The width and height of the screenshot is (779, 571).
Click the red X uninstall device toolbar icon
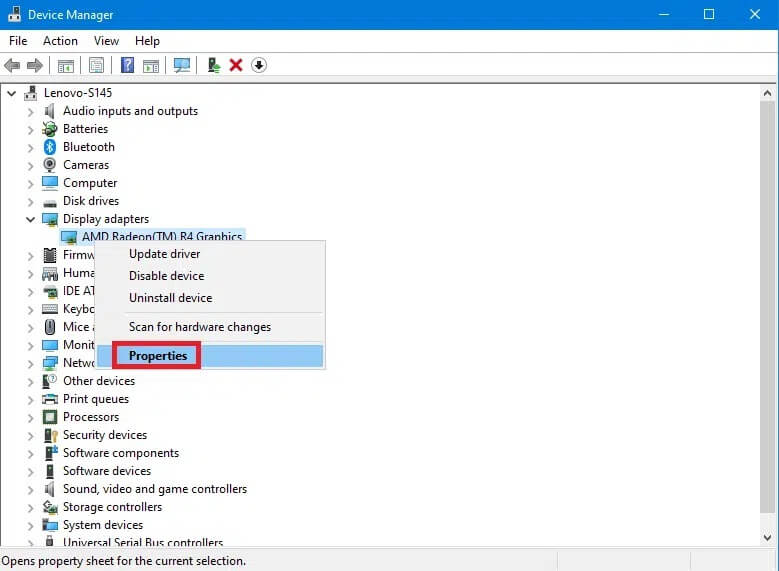(236, 66)
